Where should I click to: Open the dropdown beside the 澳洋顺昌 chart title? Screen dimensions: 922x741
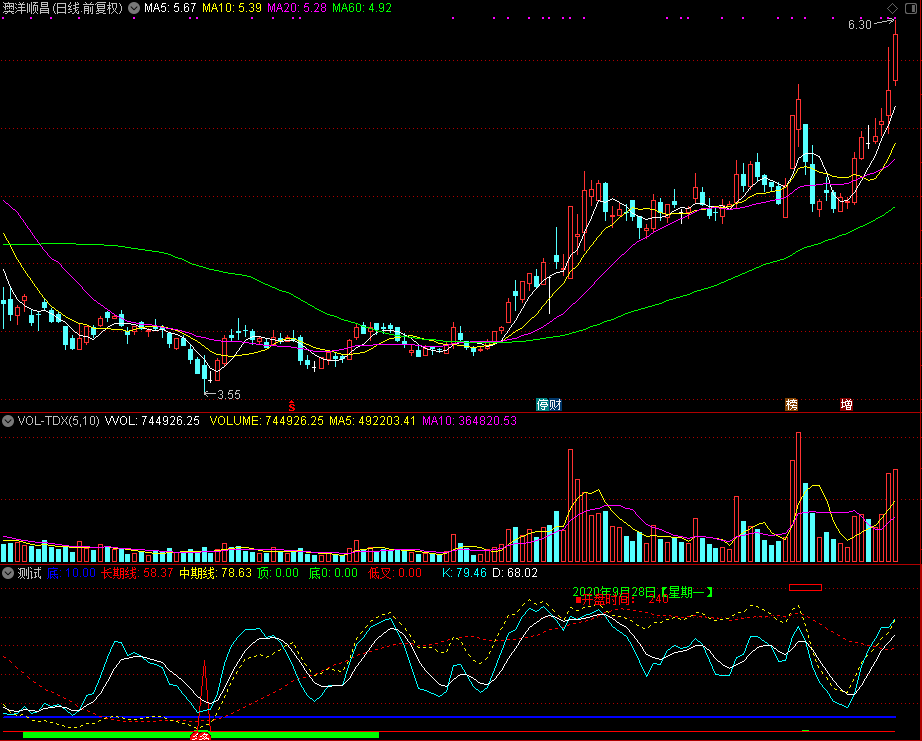point(134,8)
